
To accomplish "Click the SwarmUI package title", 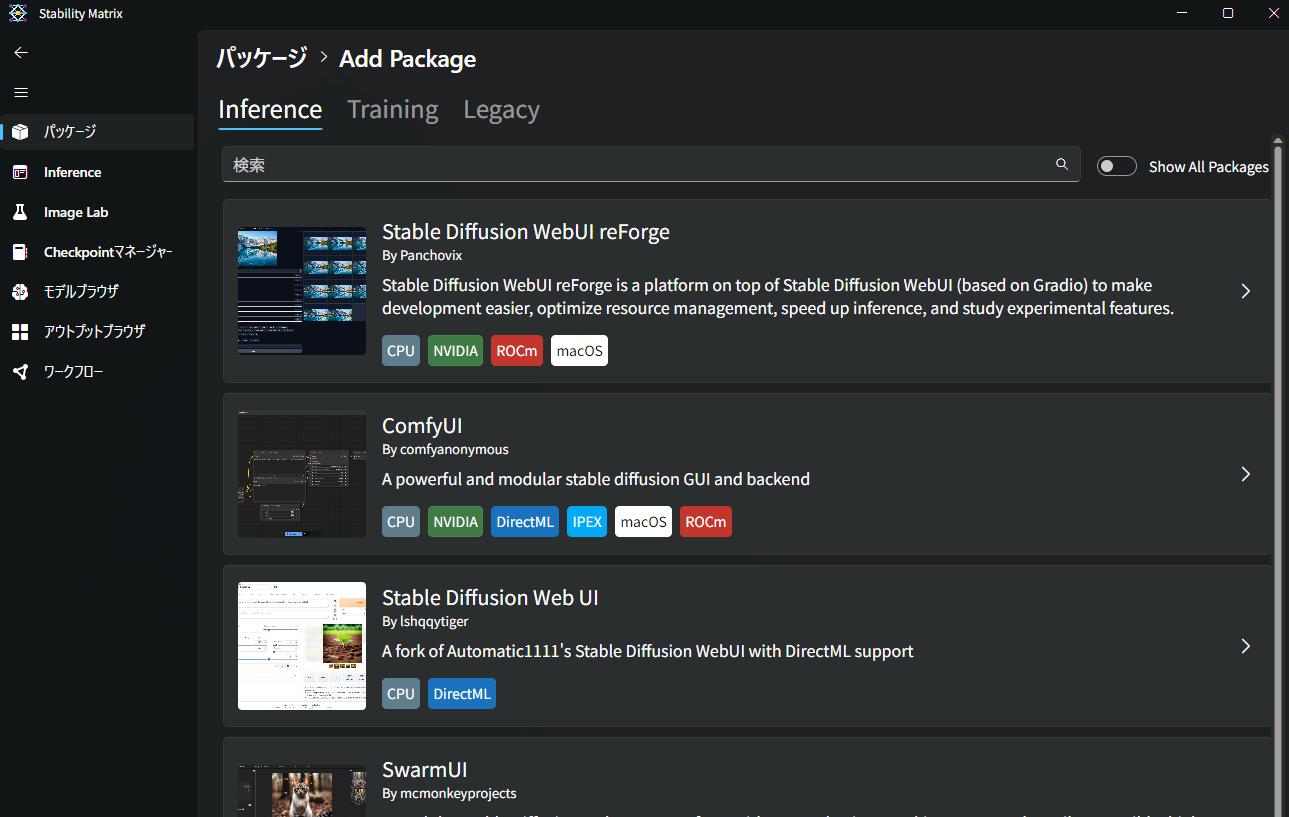I will (425, 770).
